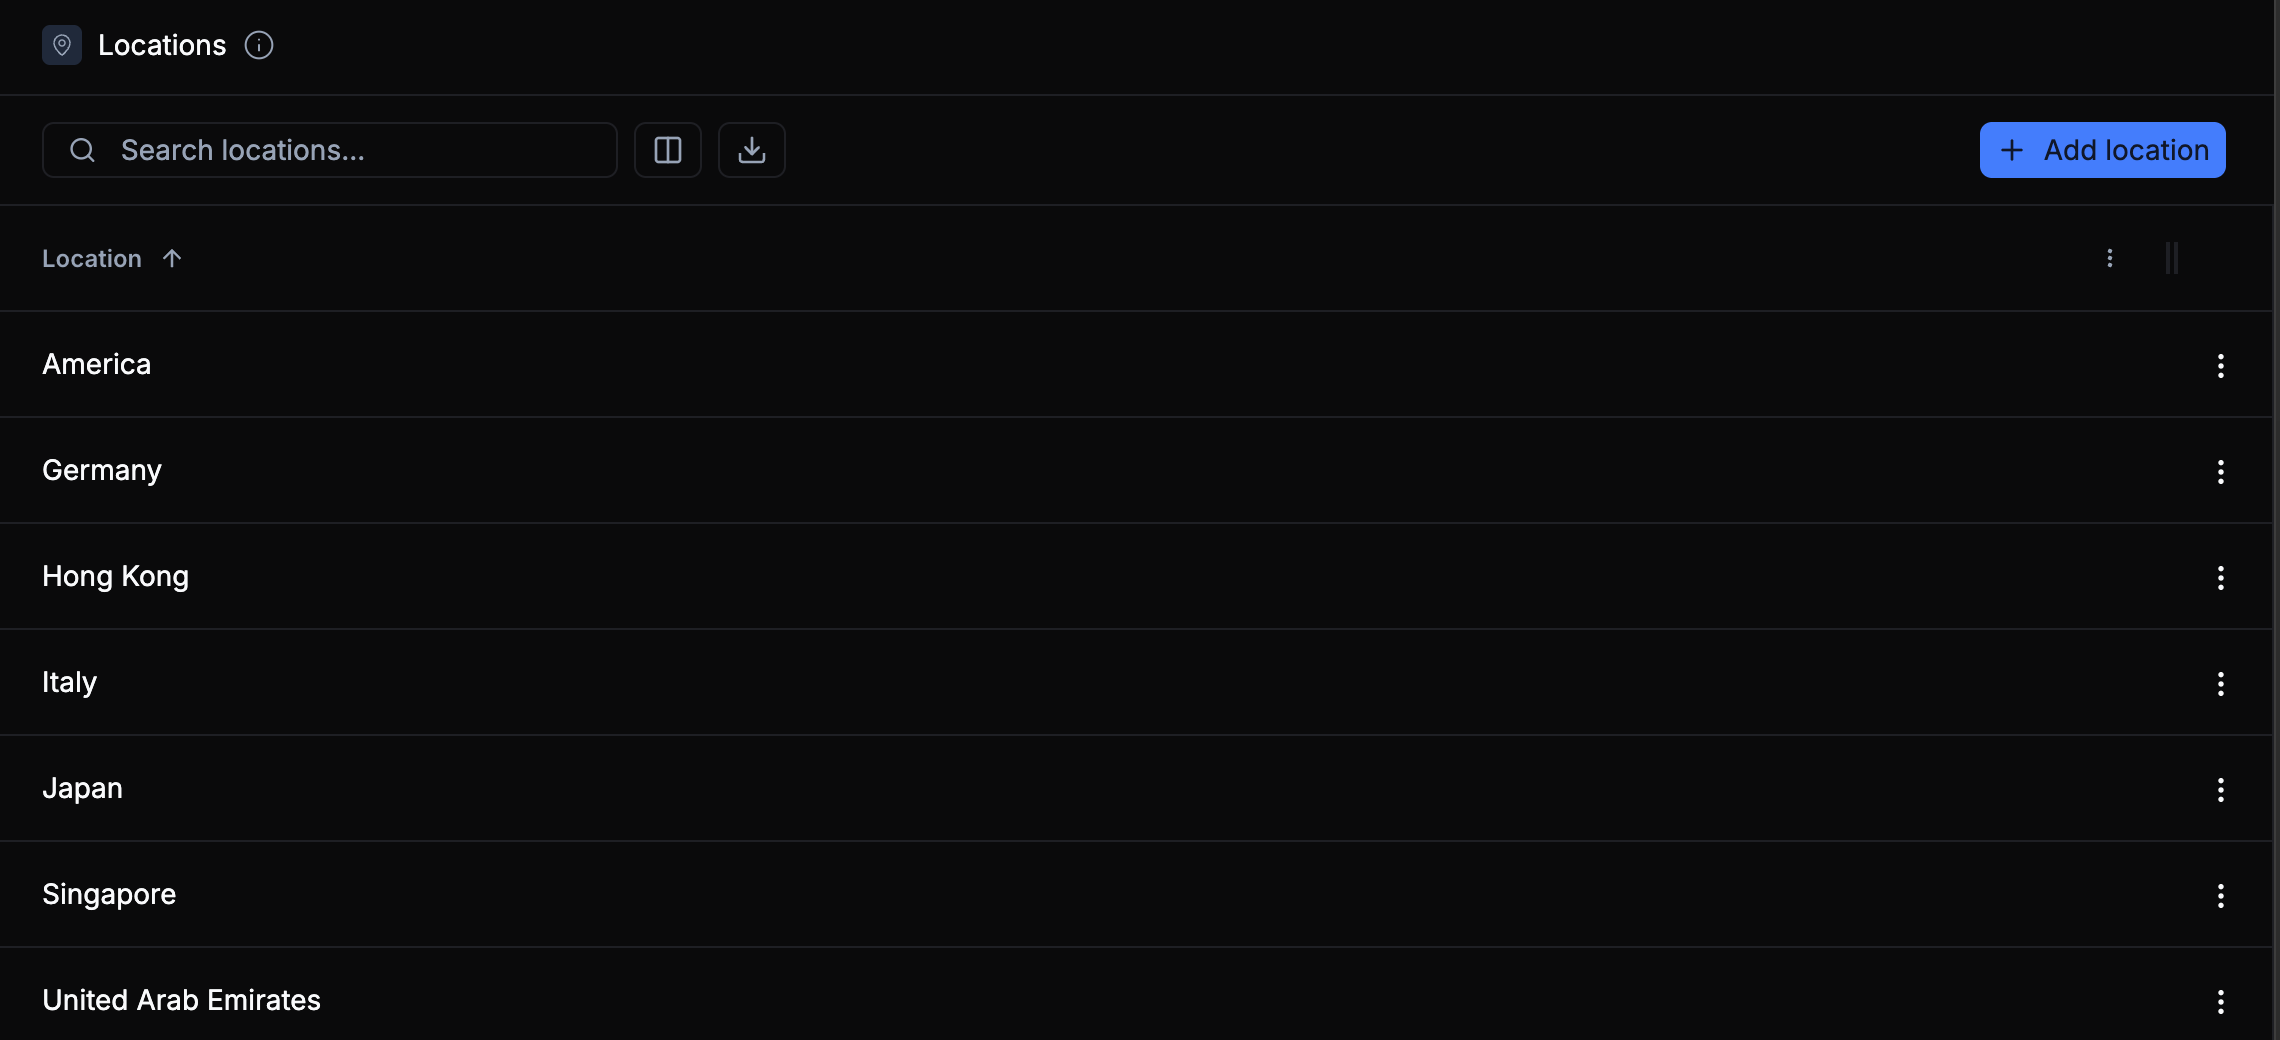2280x1040 pixels.
Task: Open Hong Kong row actions menu
Action: point(2220,577)
